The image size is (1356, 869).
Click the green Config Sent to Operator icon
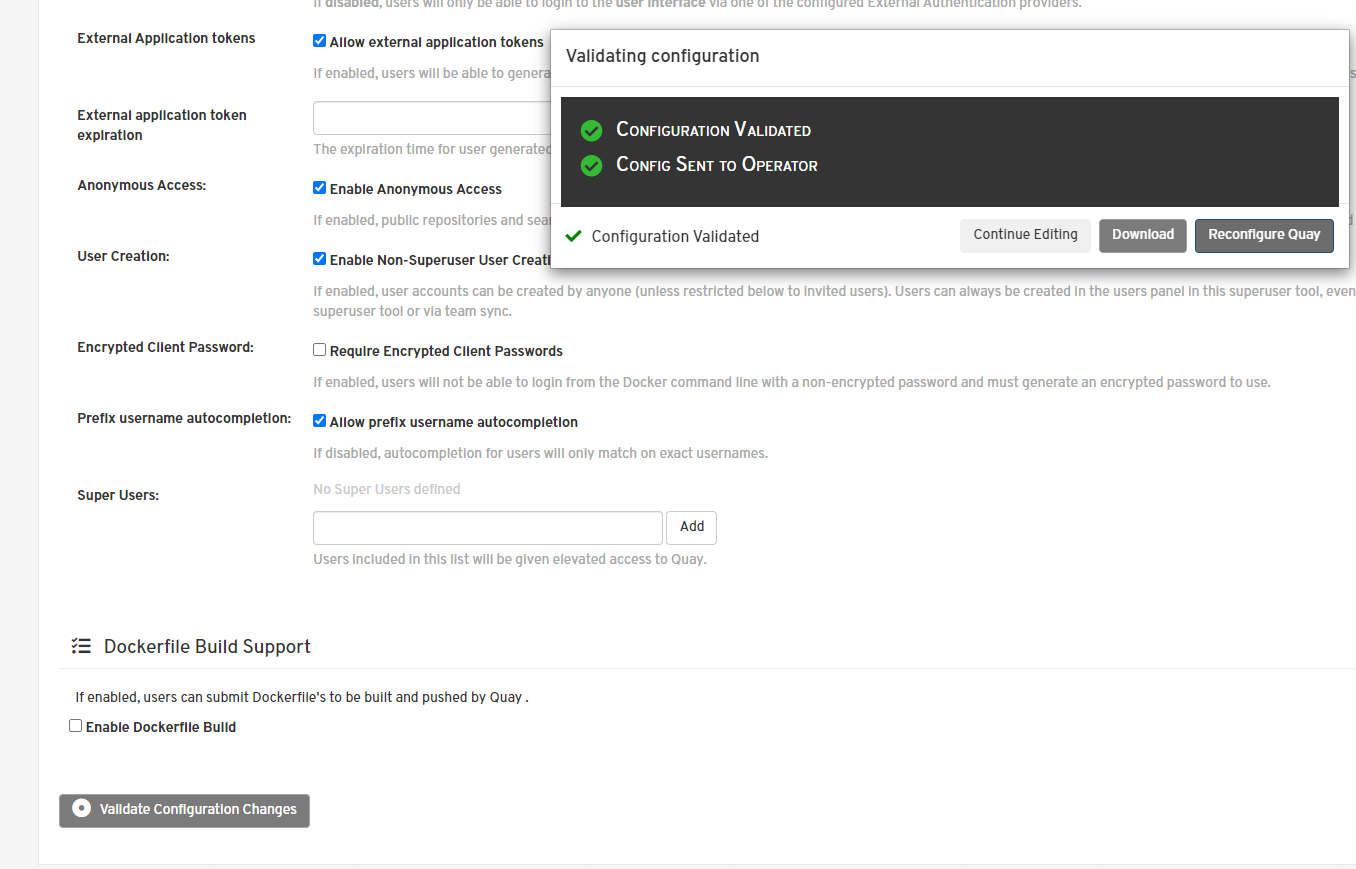coord(591,166)
